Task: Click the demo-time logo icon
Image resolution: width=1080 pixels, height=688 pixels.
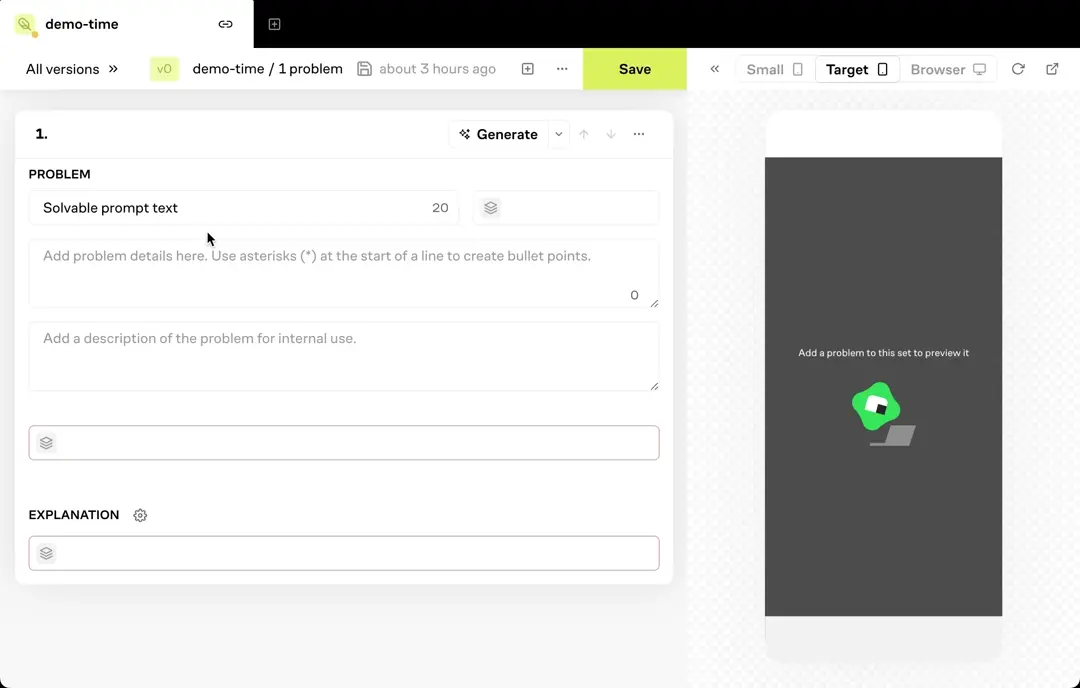Action: (25, 25)
